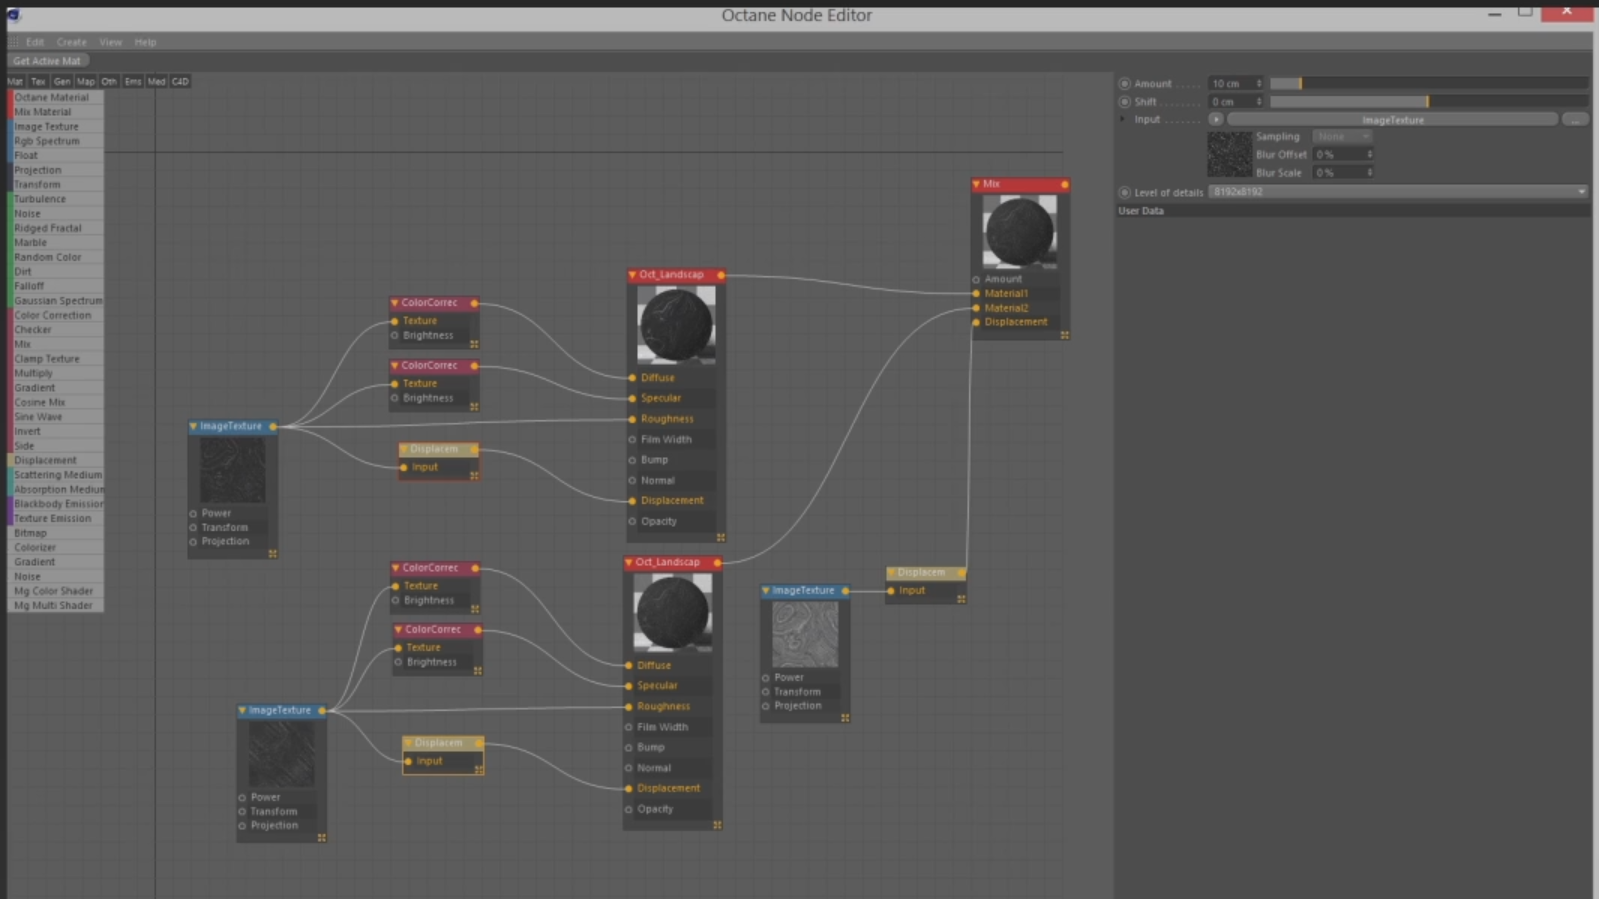Click the Cinema 4D app icon in title bar
Viewport: 1599px width, 899px height.
coord(13,14)
